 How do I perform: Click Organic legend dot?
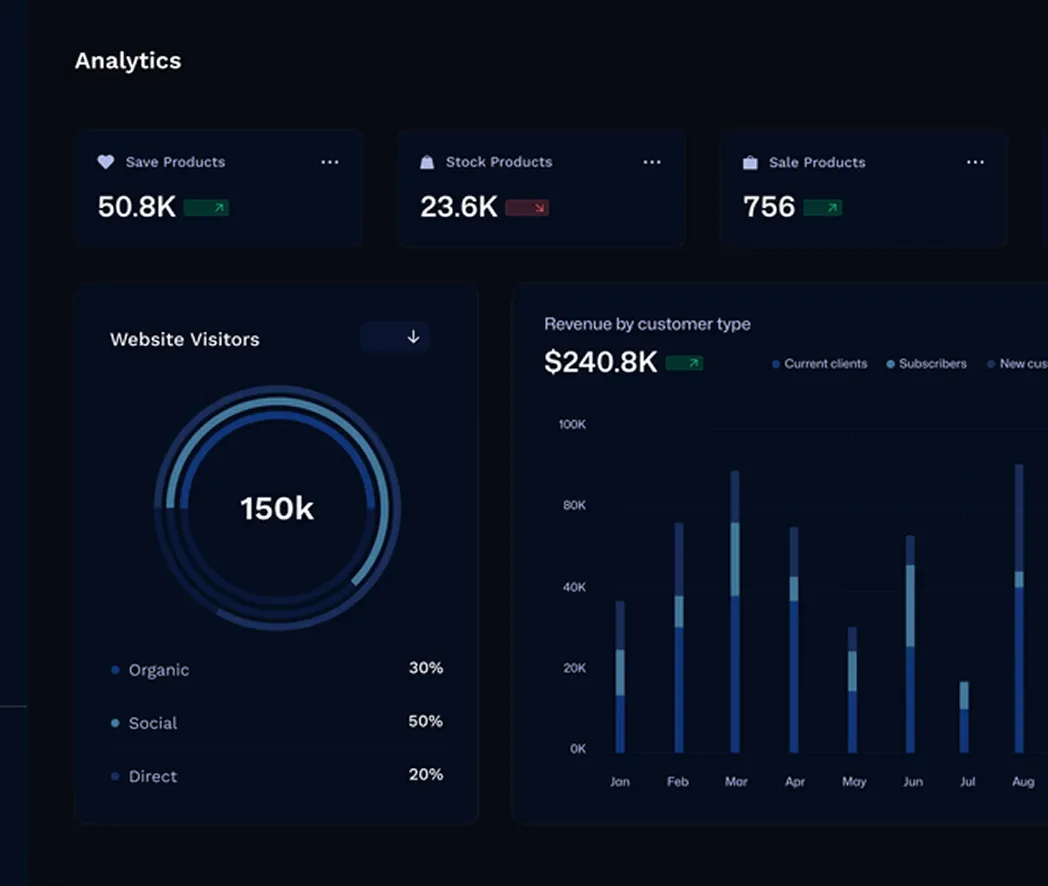coord(115,670)
